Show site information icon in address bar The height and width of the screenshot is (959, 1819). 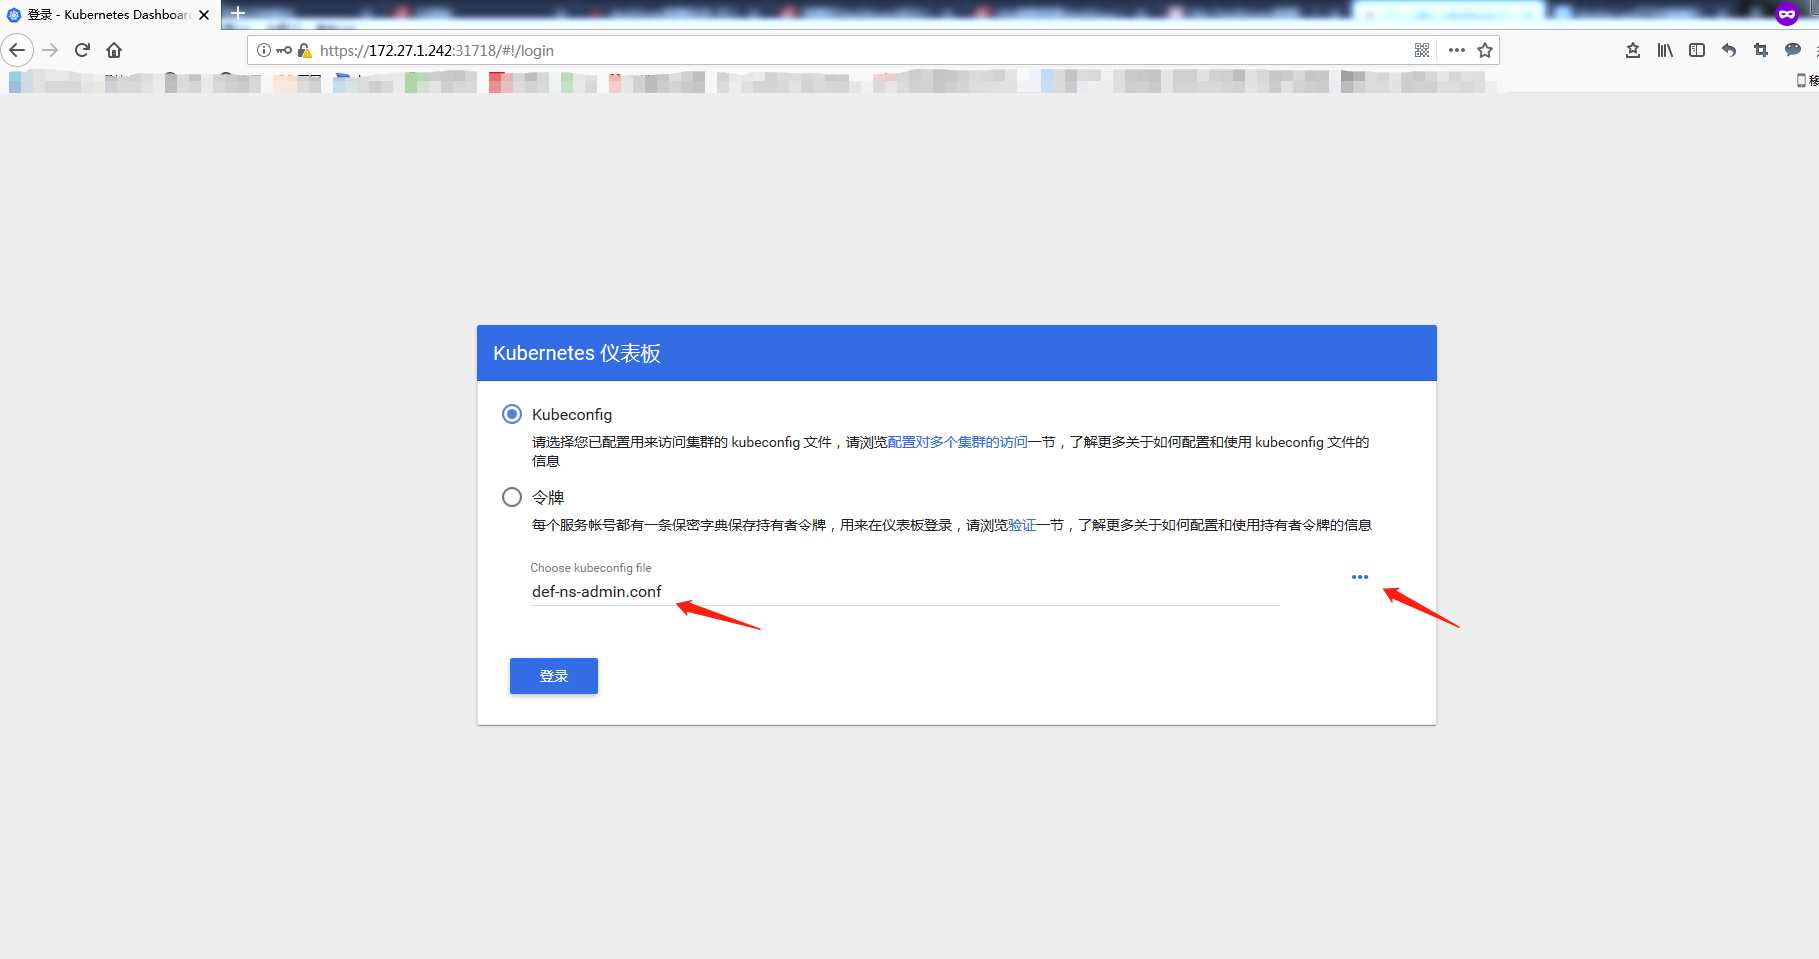click(x=264, y=50)
